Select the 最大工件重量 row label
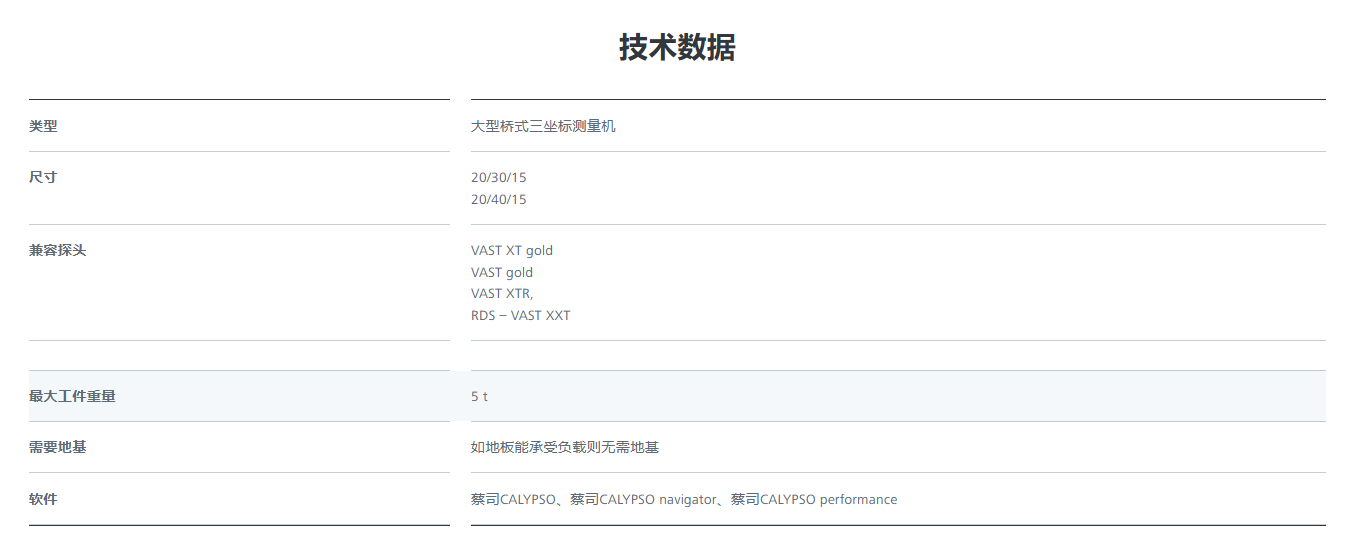1353x555 pixels. pyautogui.click(x=72, y=396)
